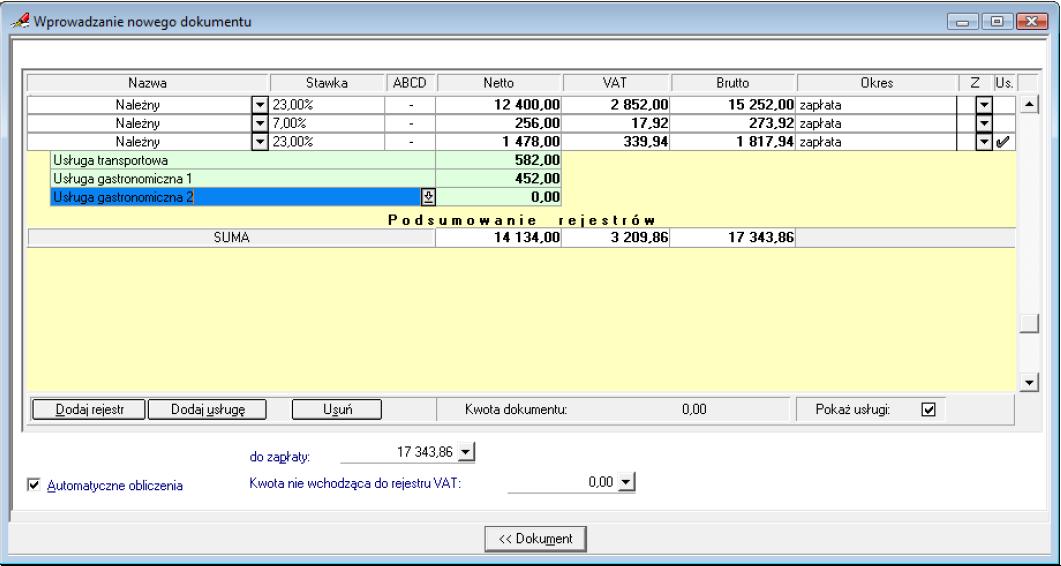
Task: Open the do zapłaty amount dropdown
Action: tap(466, 454)
